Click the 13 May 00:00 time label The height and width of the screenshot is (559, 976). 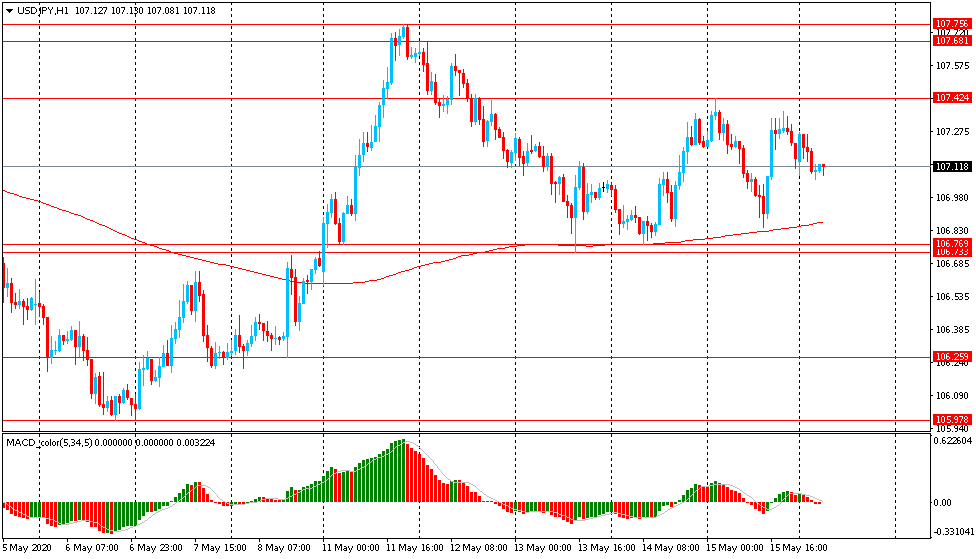click(x=543, y=547)
